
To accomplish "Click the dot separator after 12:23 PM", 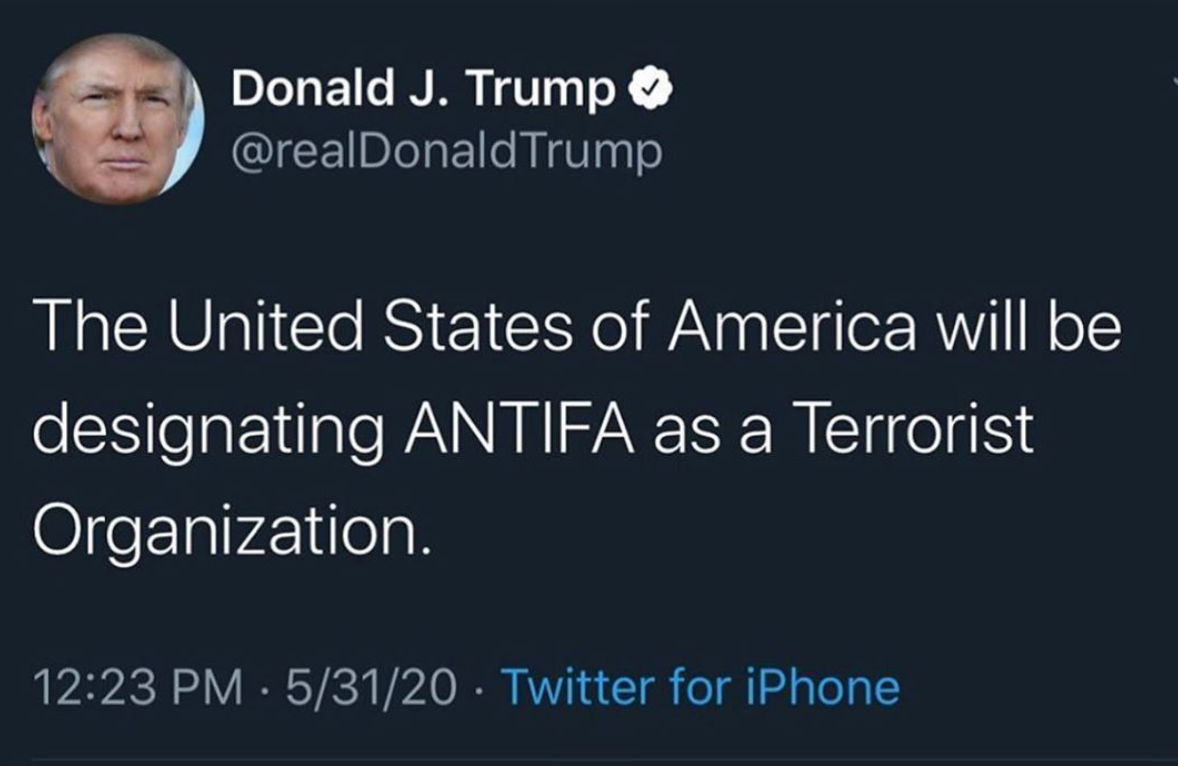I will [x=263, y=688].
